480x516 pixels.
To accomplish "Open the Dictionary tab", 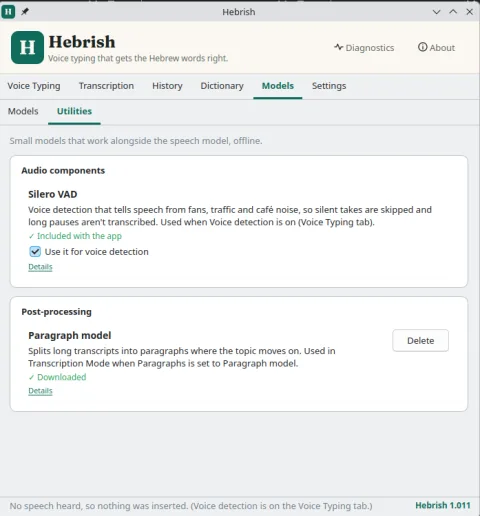I will click(222, 86).
